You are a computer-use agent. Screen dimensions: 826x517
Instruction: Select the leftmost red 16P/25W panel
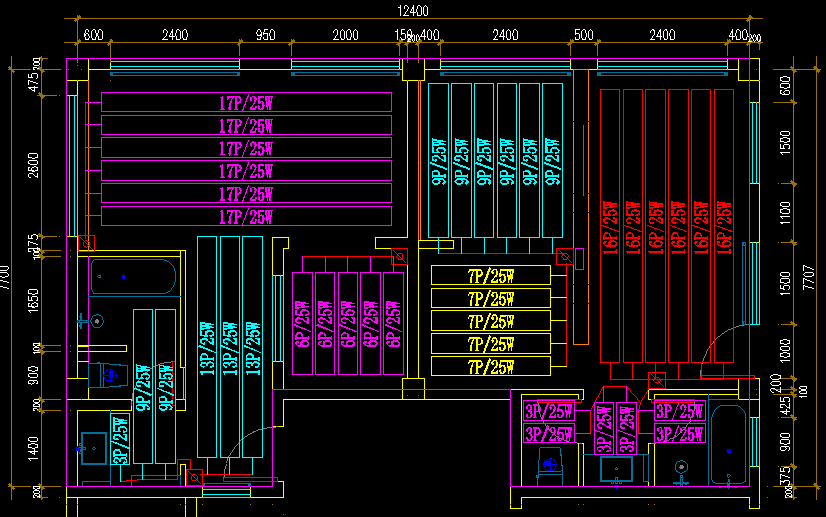610,225
